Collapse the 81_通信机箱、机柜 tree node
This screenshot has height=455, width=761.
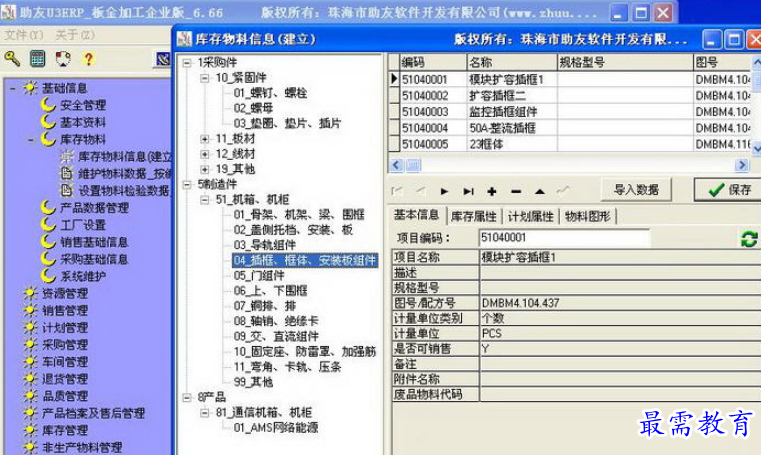coord(205,413)
